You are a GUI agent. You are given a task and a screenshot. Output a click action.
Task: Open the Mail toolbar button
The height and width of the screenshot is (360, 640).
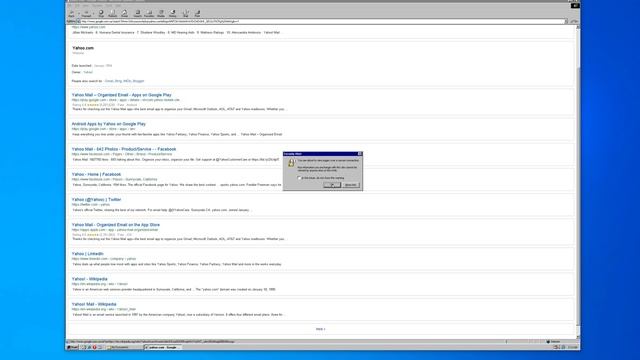pyautogui.click(x=186, y=13)
